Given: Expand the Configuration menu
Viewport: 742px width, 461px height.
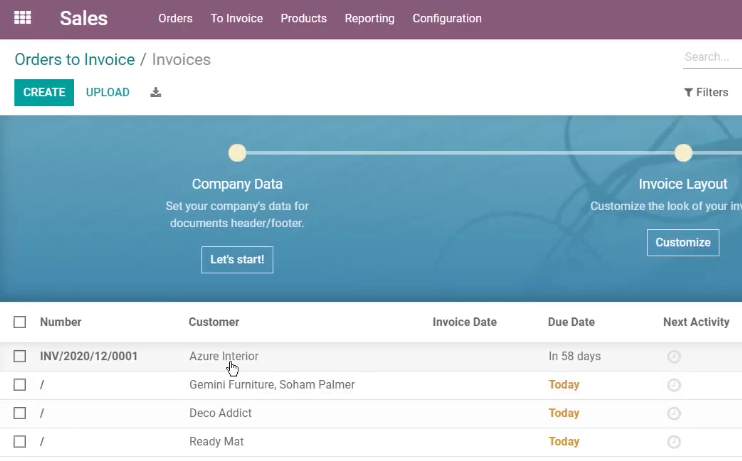Looking at the screenshot, I should (x=447, y=18).
